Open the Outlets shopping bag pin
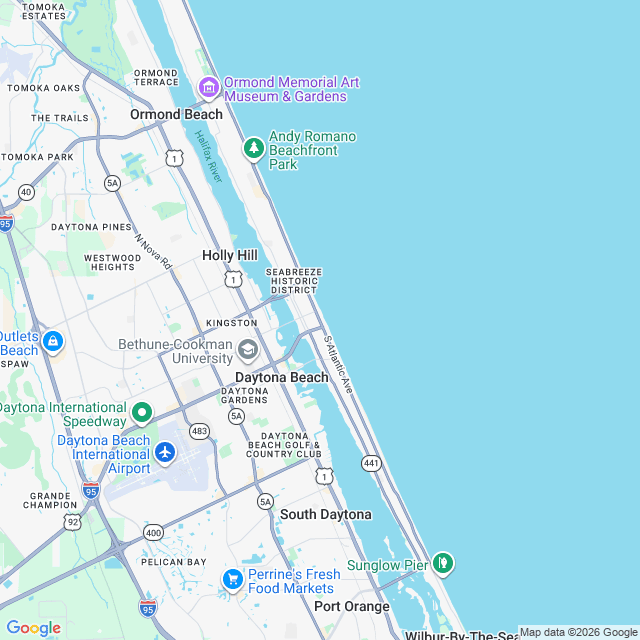Screen dimensions: 640x640 (53, 342)
